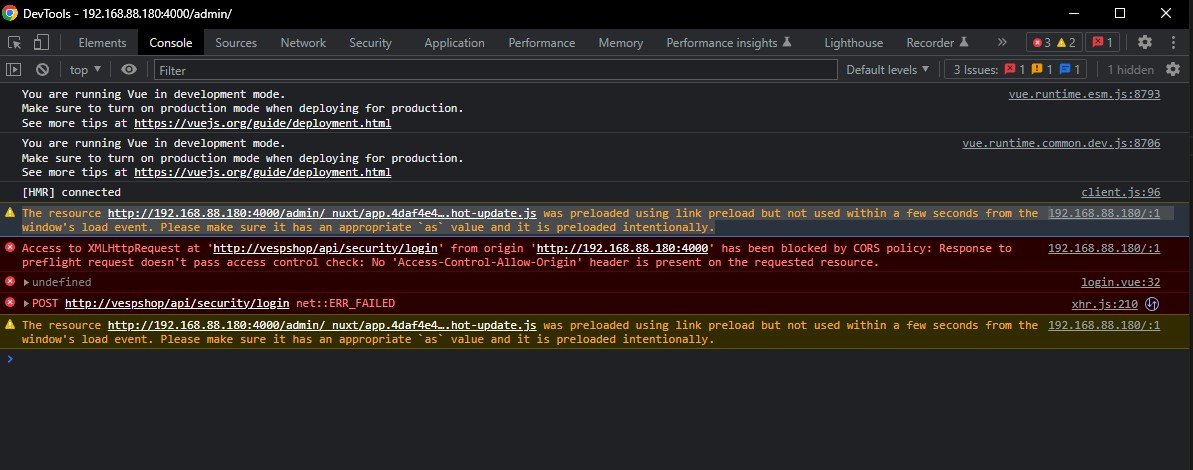
Task: Close the DevTools window
Action: point(1166,13)
